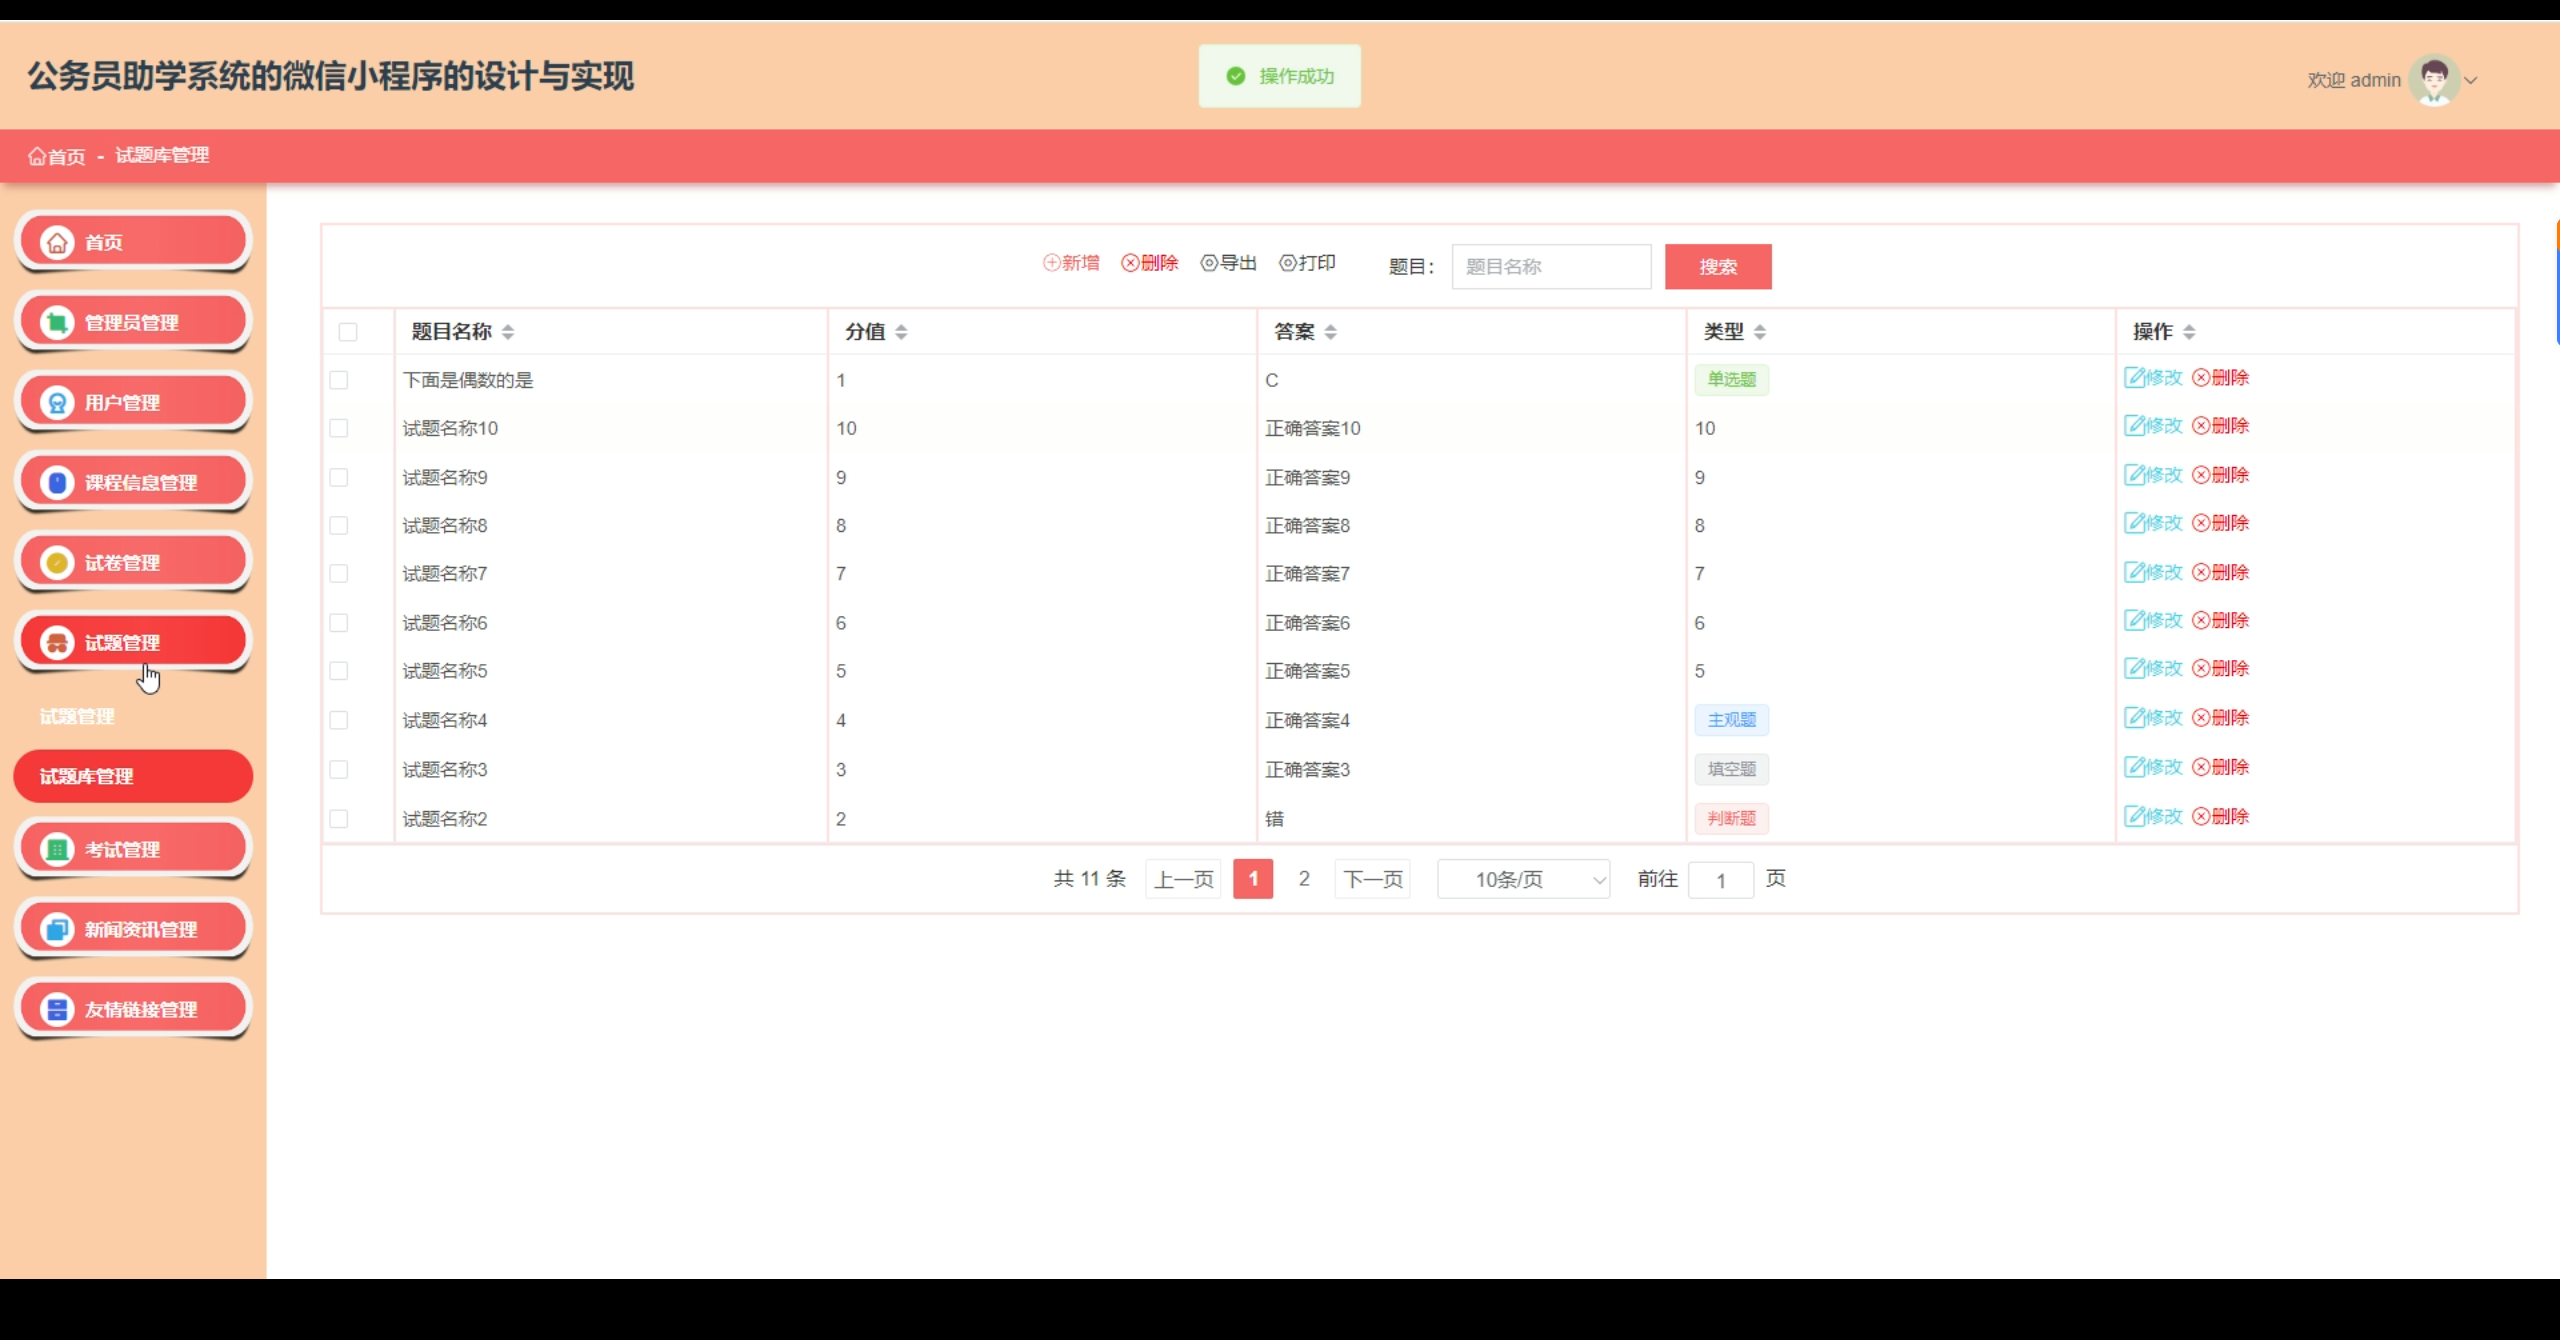Select the checkbox beside 试题名称4
2560x1340 pixels.
[339, 720]
